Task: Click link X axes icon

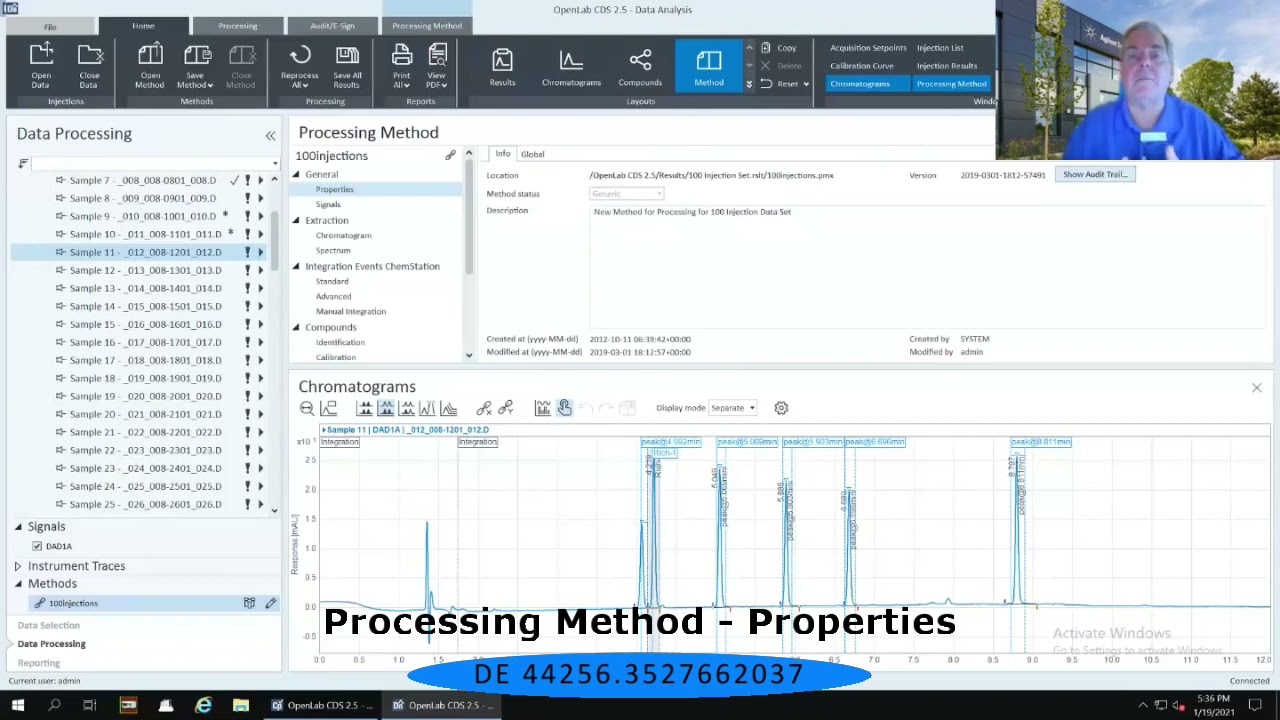Action: (484, 408)
